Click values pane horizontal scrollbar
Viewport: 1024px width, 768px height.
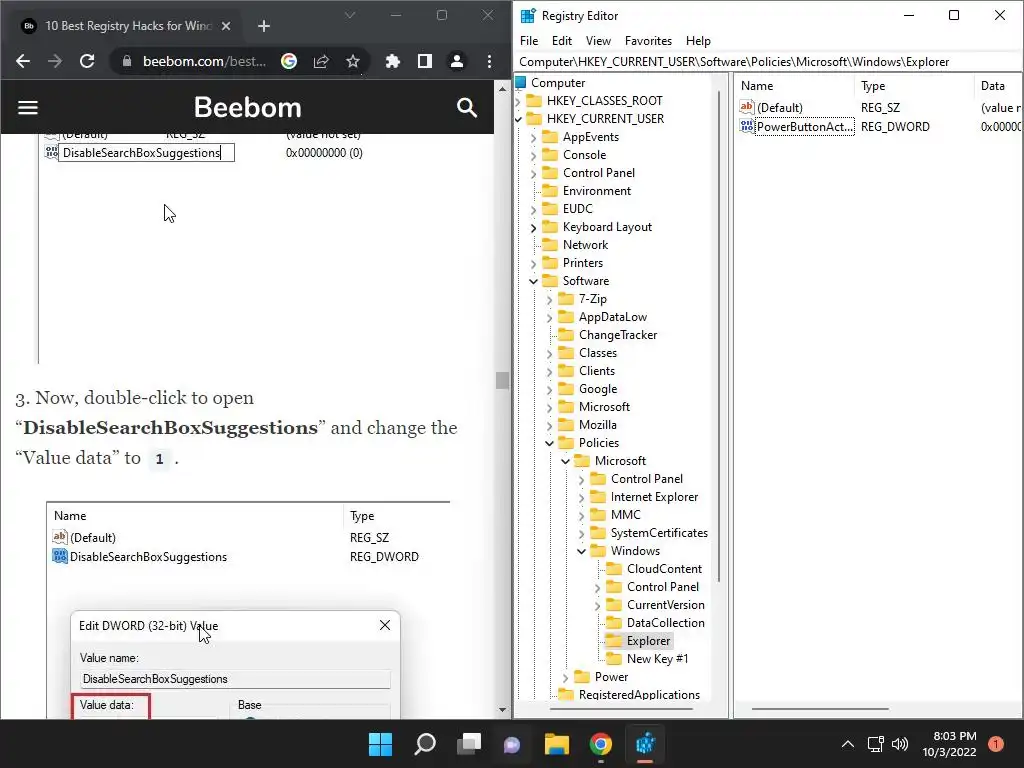[x=820, y=709]
